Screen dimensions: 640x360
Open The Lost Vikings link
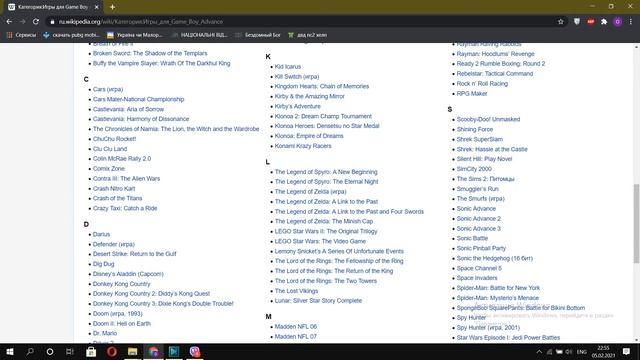pyautogui.click(x=296, y=291)
